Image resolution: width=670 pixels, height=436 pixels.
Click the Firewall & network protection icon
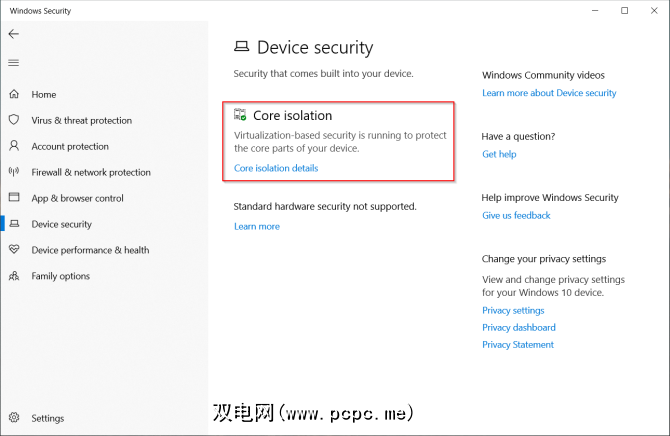[14, 172]
